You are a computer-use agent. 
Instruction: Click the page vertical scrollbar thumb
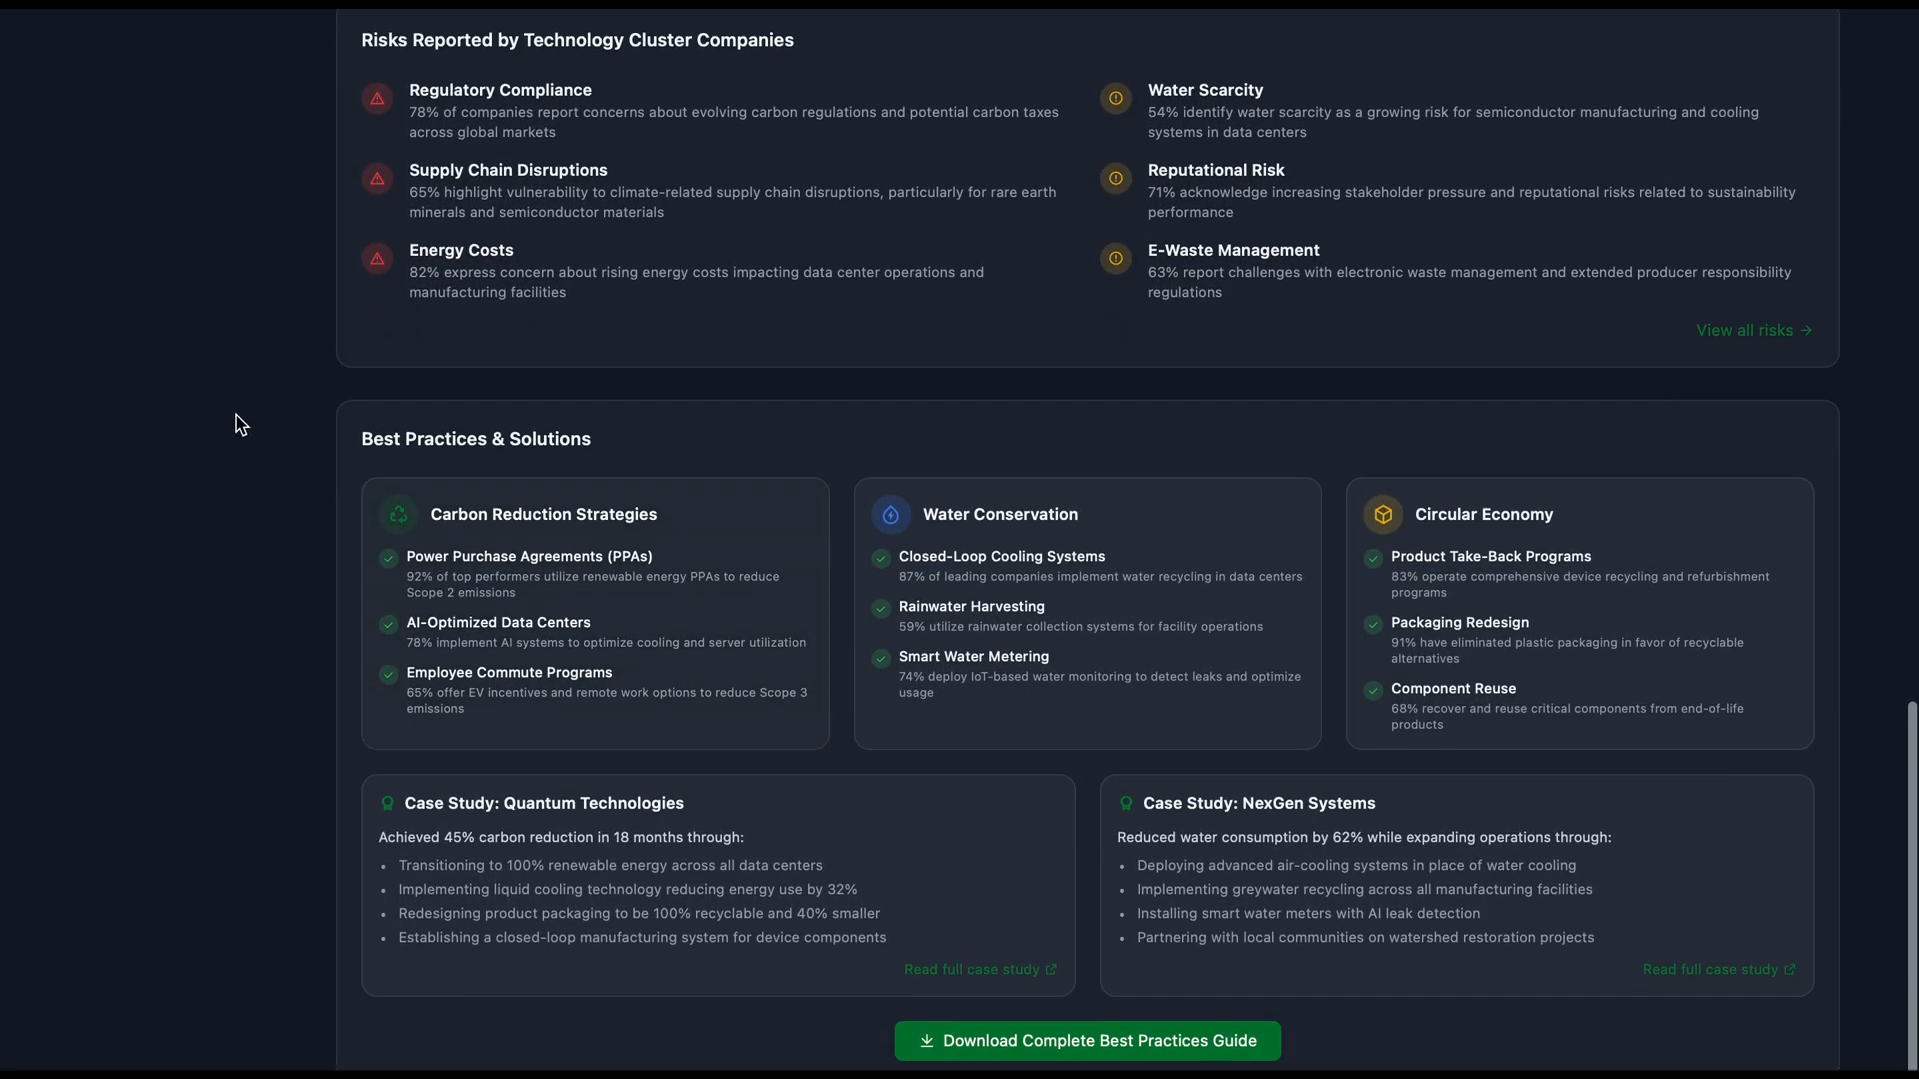1912,885
